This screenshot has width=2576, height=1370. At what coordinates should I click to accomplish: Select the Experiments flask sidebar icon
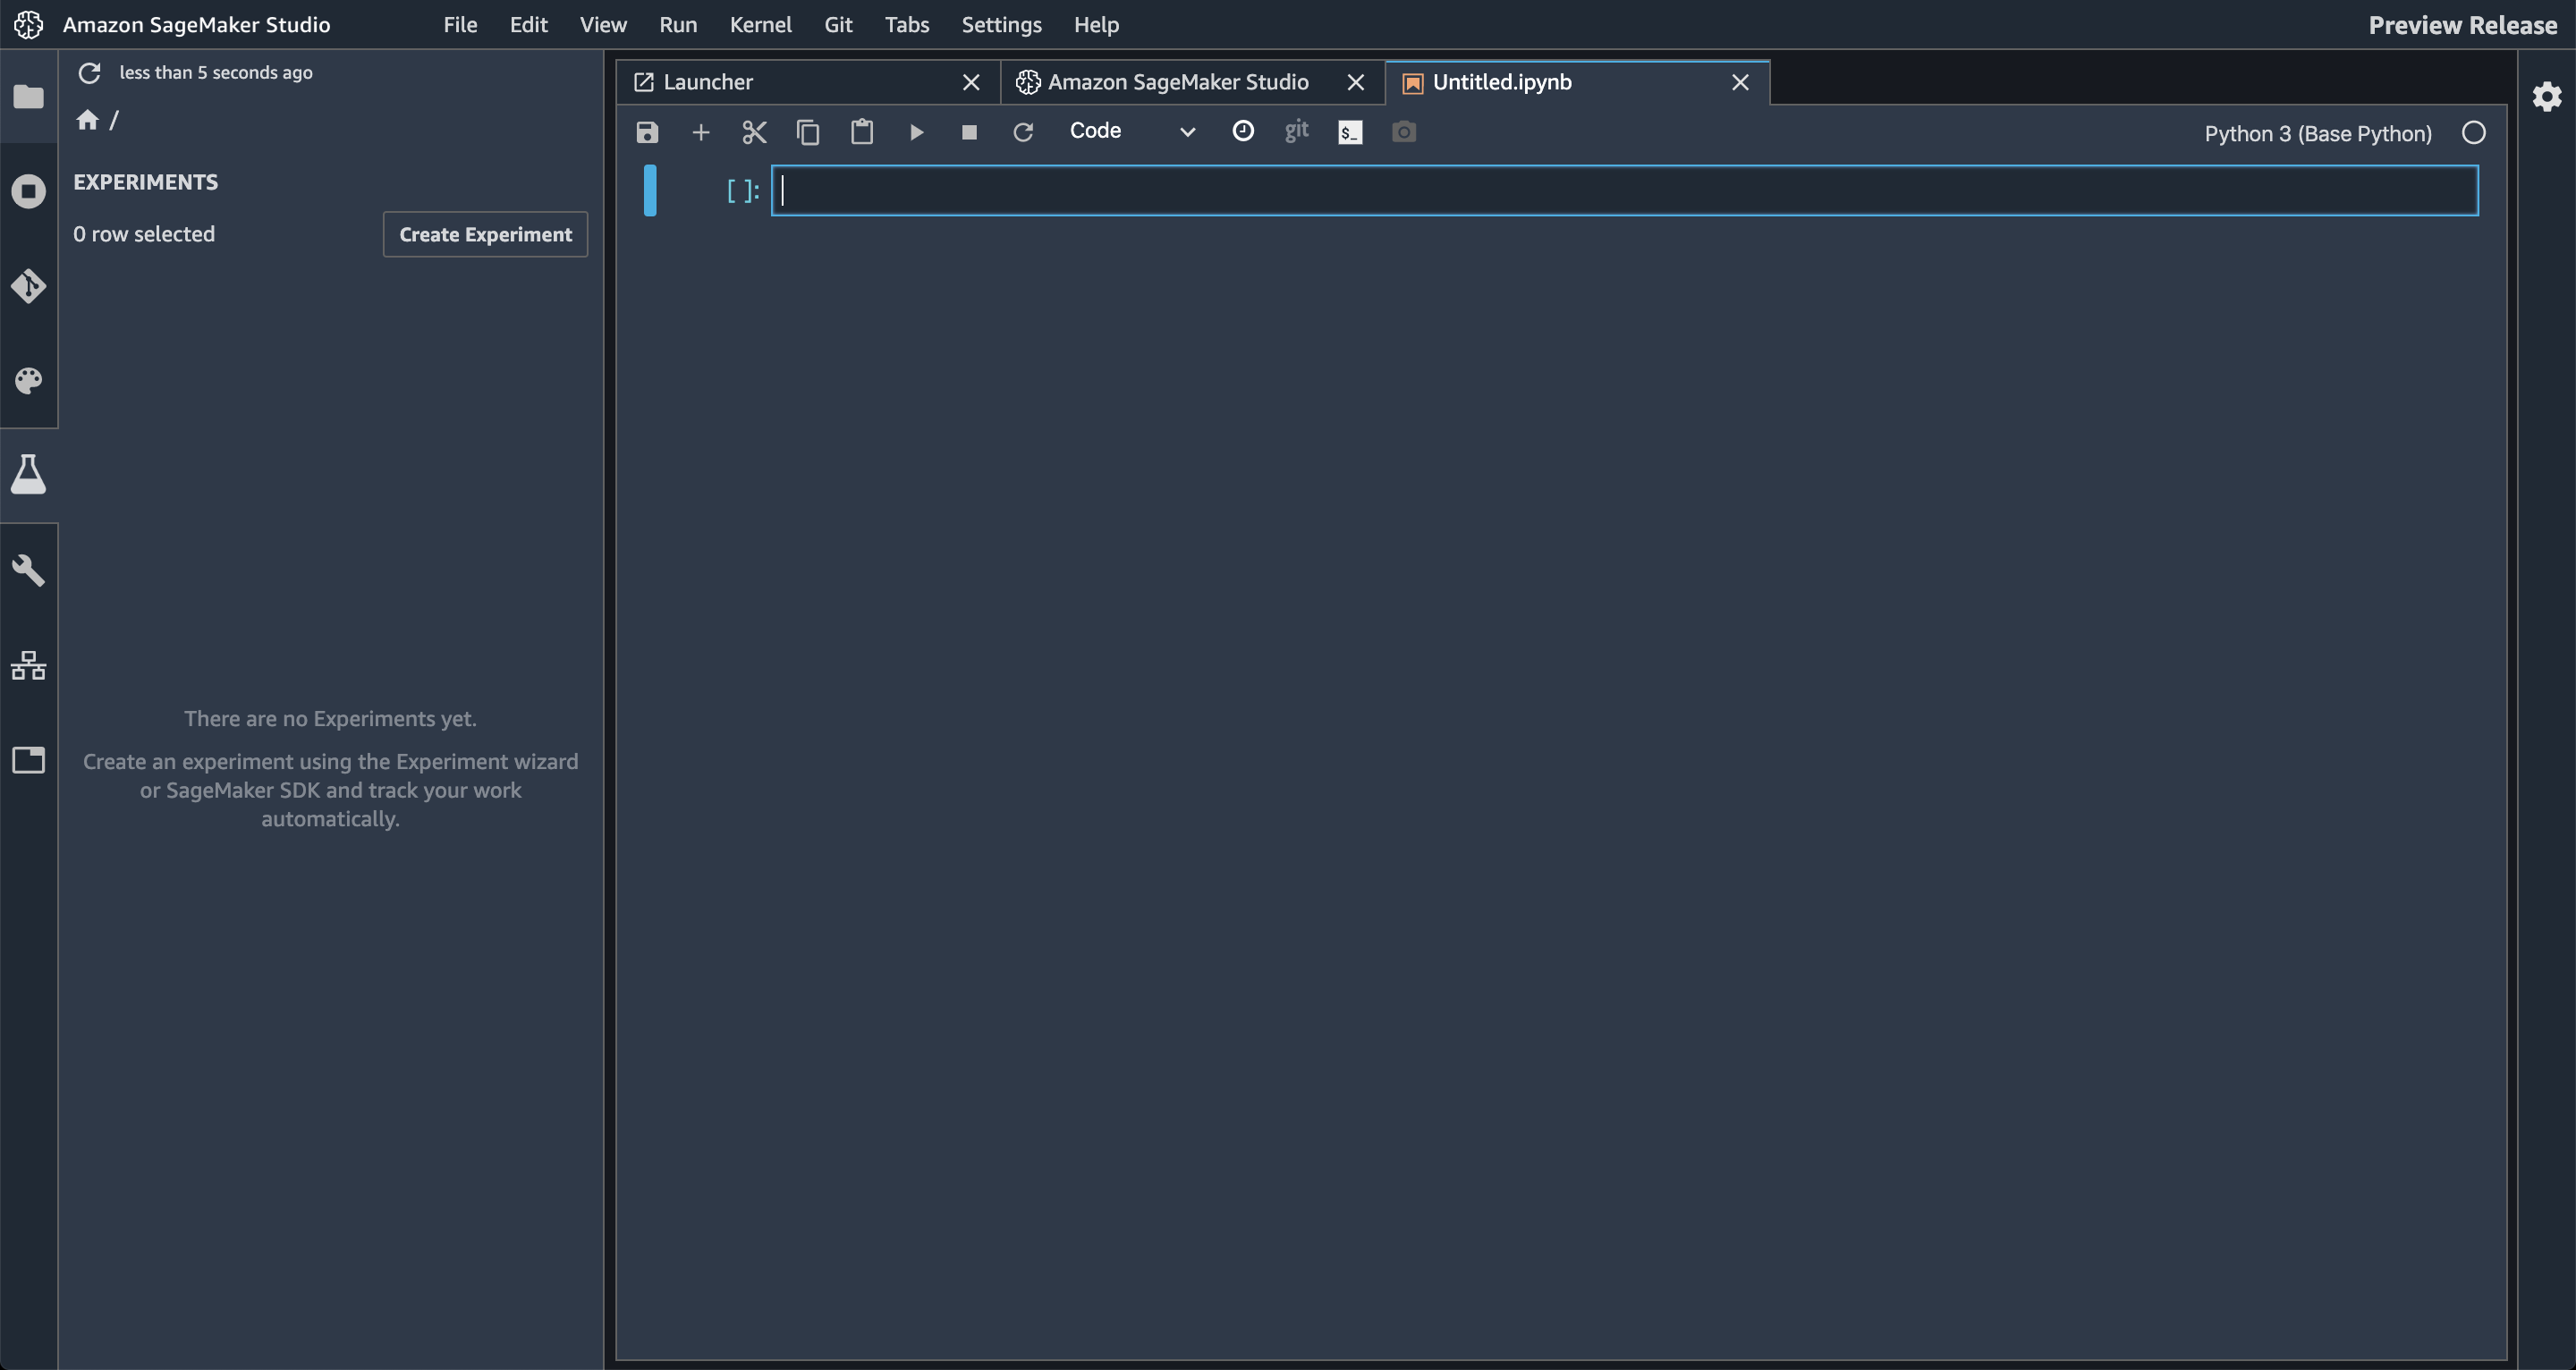pyautogui.click(x=28, y=474)
